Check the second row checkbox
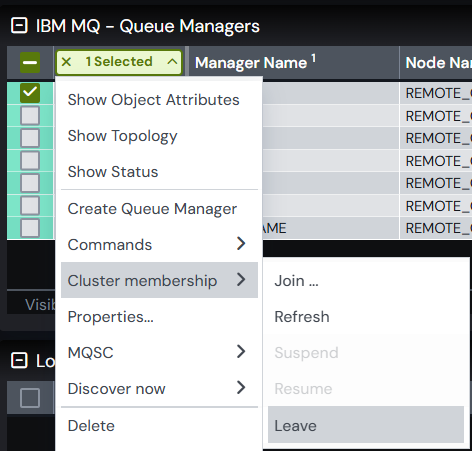This screenshot has height=451, width=472. [x=30, y=115]
